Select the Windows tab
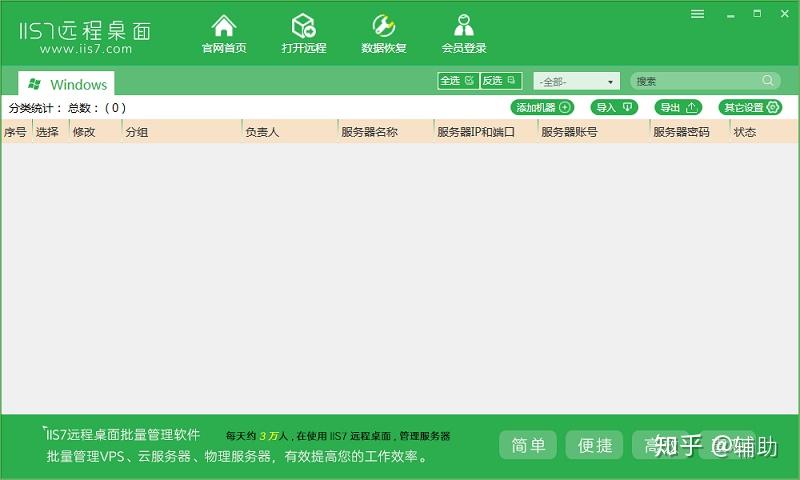 [x=67, y=84]
